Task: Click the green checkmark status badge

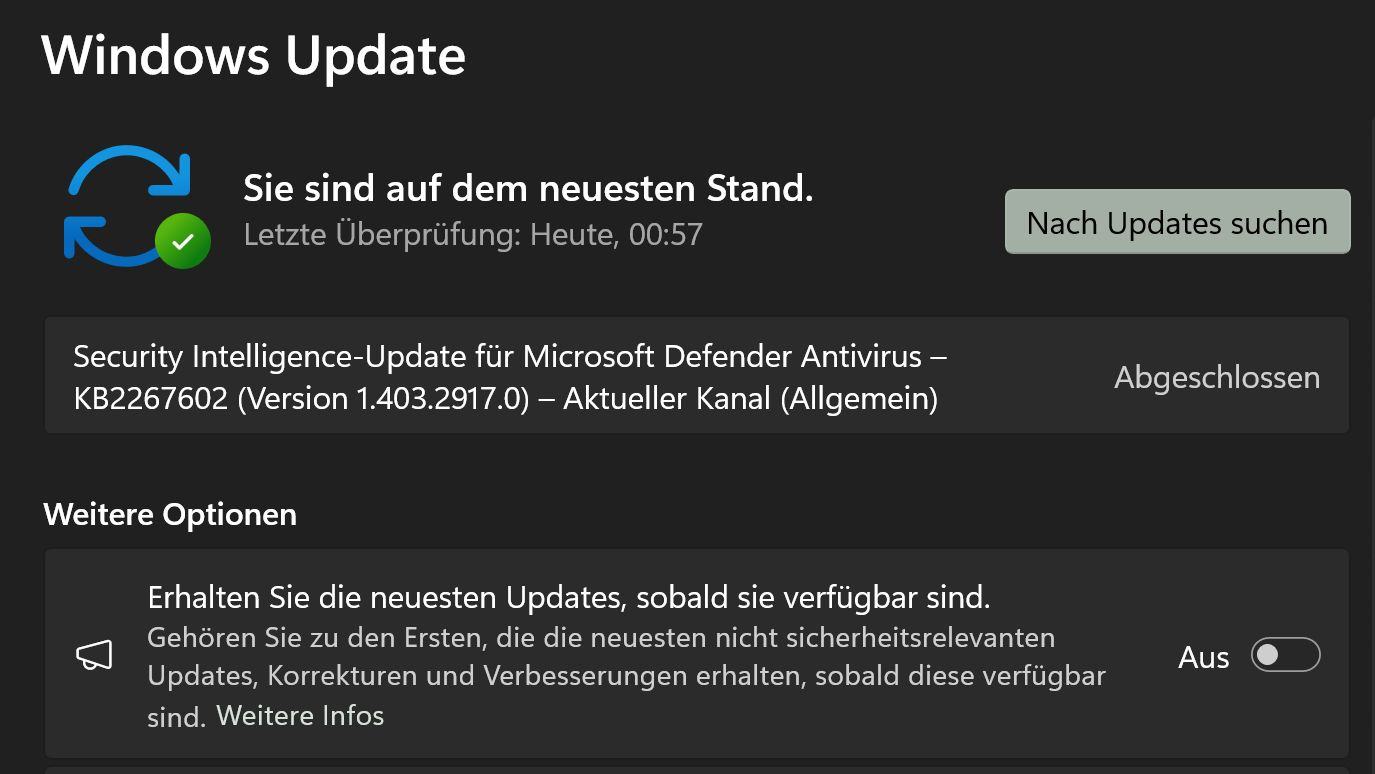Action: pyautogui.click(x=182, y=241)
